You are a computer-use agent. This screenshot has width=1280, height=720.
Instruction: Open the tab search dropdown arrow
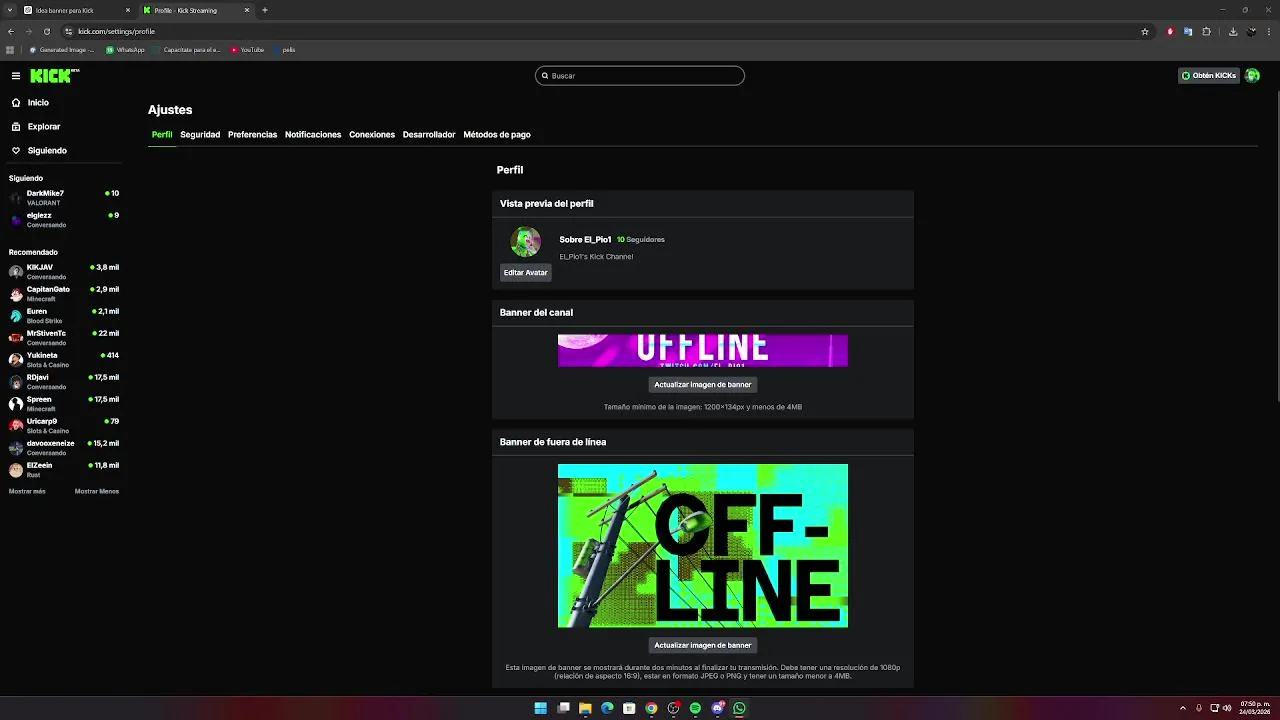pyautogui.click(x=8, y=10)
